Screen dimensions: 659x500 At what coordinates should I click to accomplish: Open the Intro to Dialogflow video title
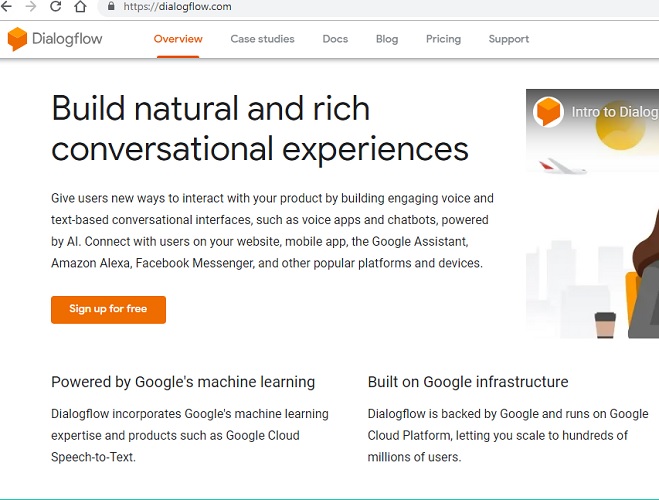pos(615,112)
